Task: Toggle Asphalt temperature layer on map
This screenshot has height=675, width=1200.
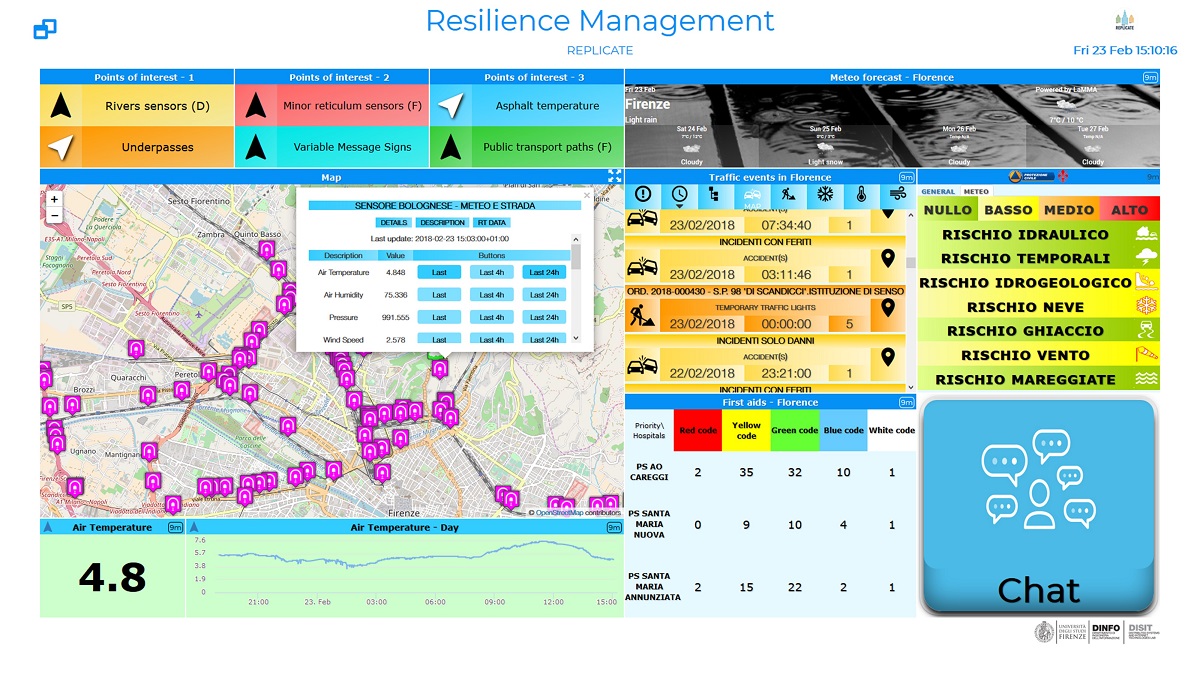Action: pos(527,106)
